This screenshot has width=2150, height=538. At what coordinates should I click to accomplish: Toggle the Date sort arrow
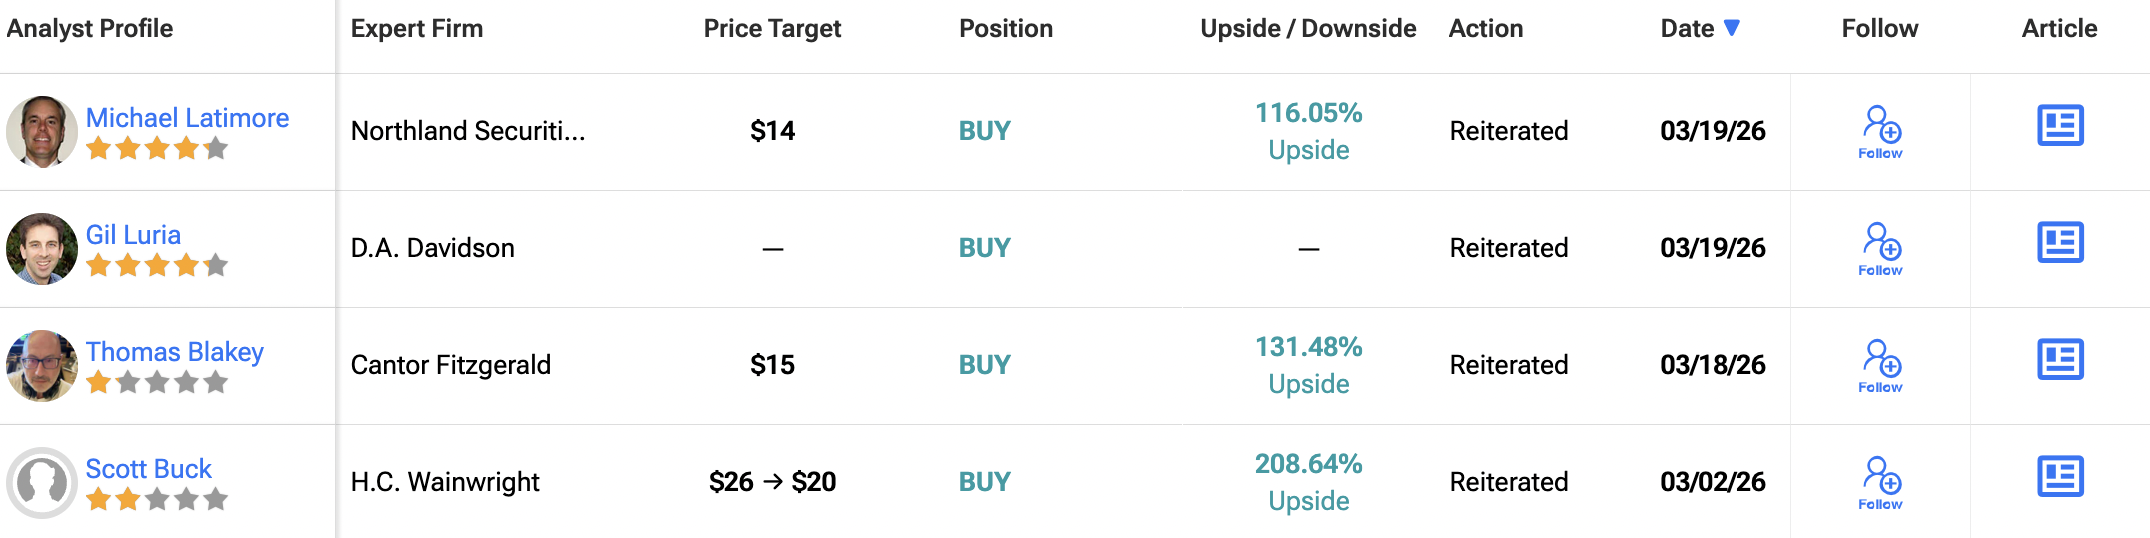point(1732,28)
